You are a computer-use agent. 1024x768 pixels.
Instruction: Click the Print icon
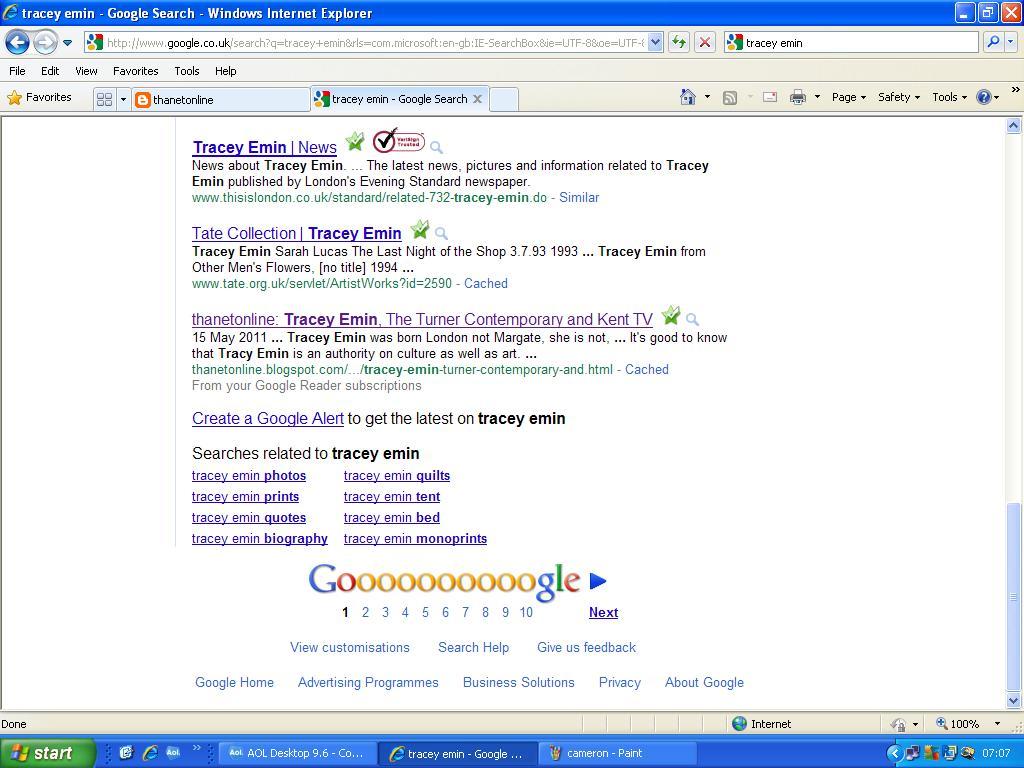(797, 97)
